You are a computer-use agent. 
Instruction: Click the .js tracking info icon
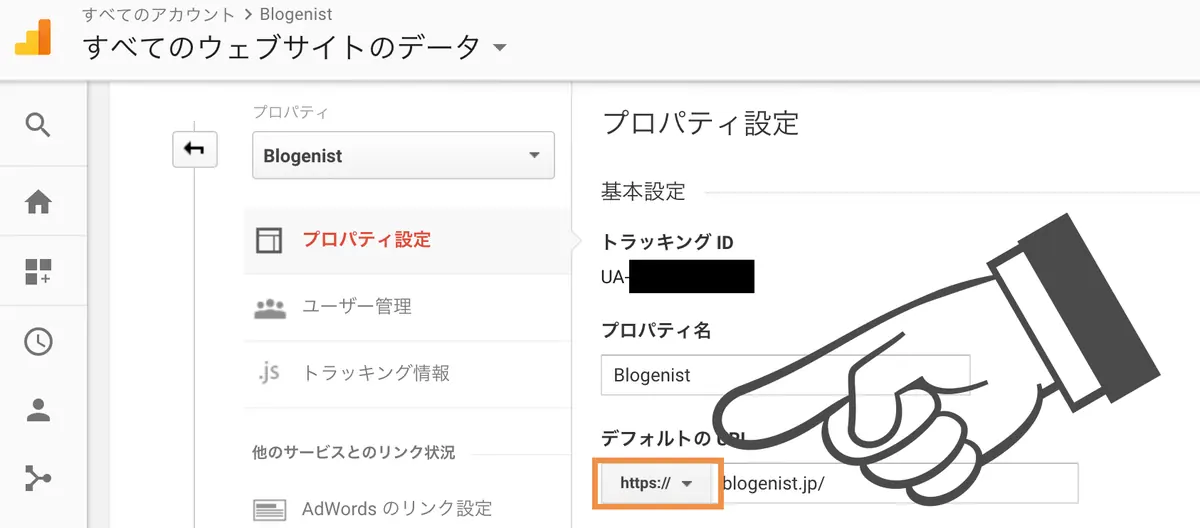268,373
